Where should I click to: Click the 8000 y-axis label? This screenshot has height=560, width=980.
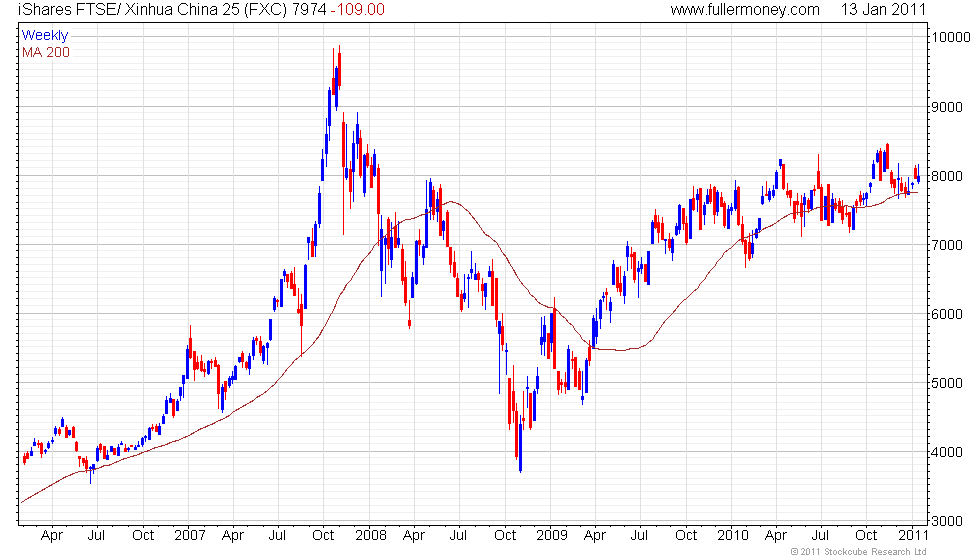[947, 176]
